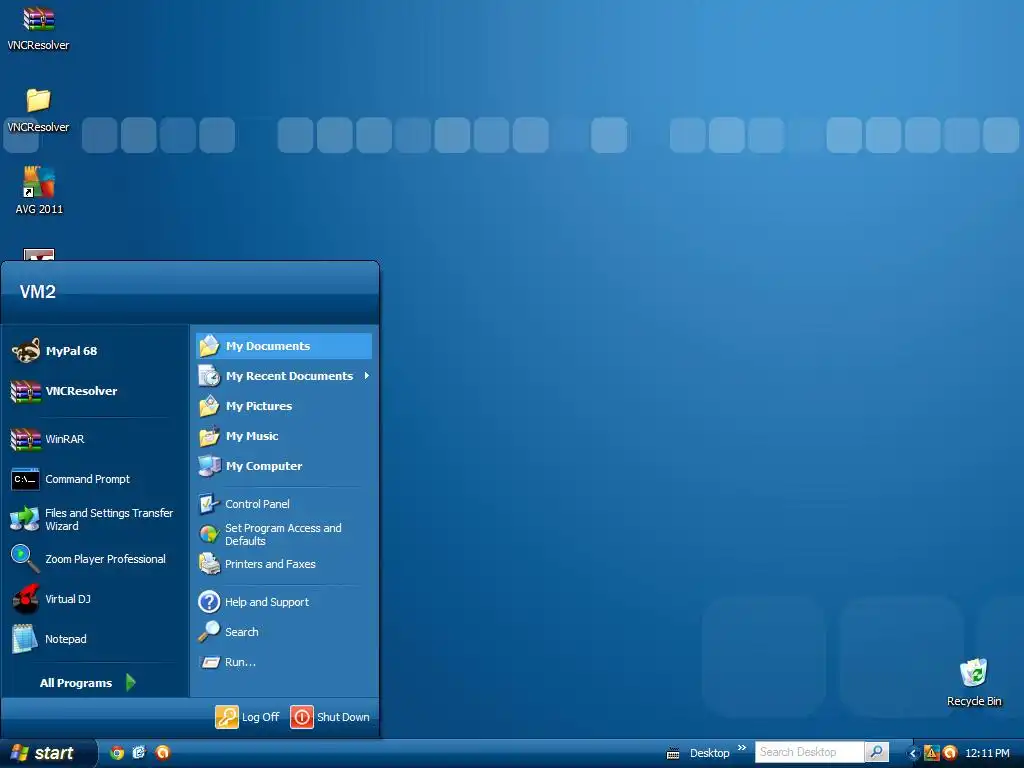
Task: Click the 12:11 PM clock
Action: tap(987, 753)
